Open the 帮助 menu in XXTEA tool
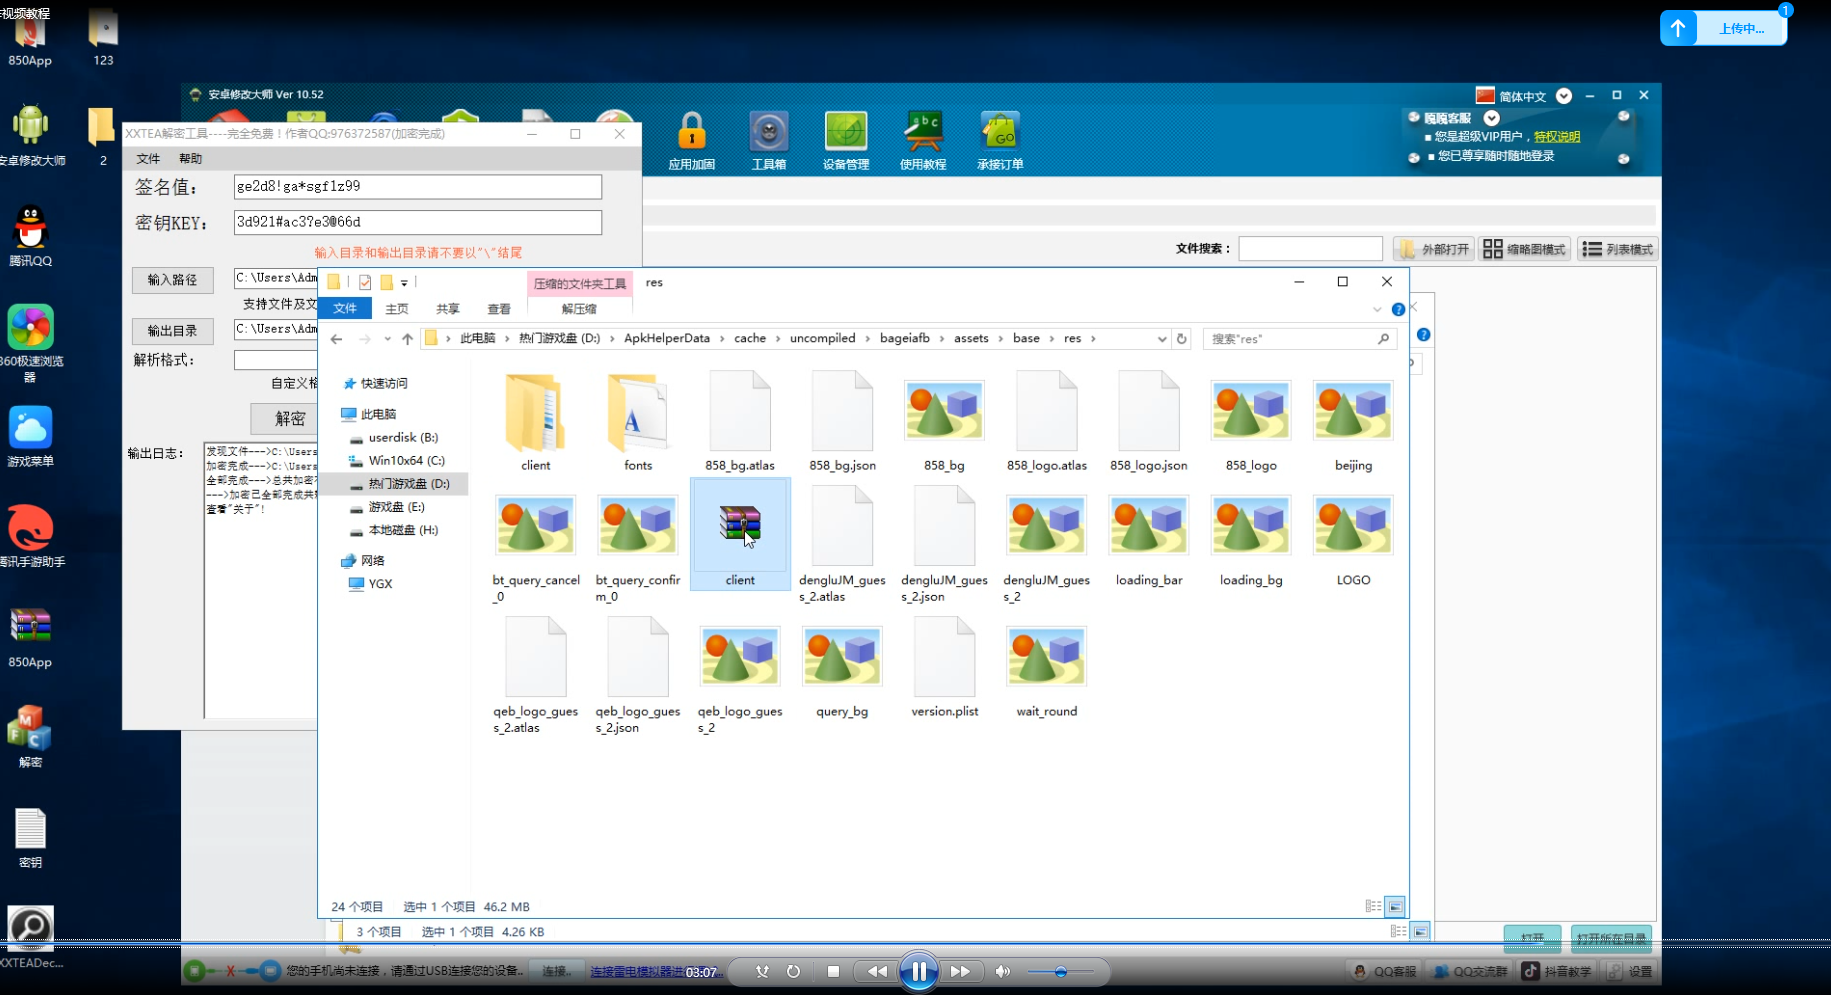 tap(190, 159)
